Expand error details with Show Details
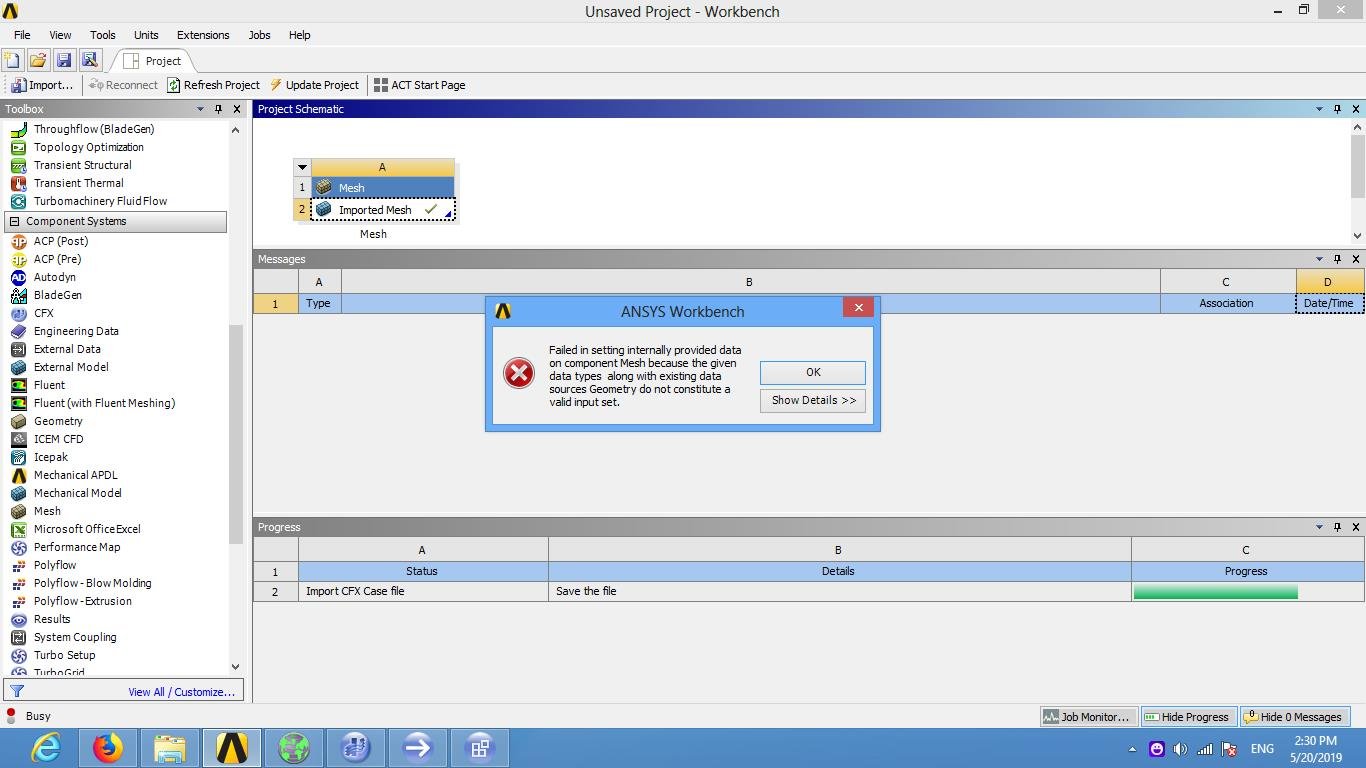Viewport: 1366px width, 768px height. [x=813, y=400]
